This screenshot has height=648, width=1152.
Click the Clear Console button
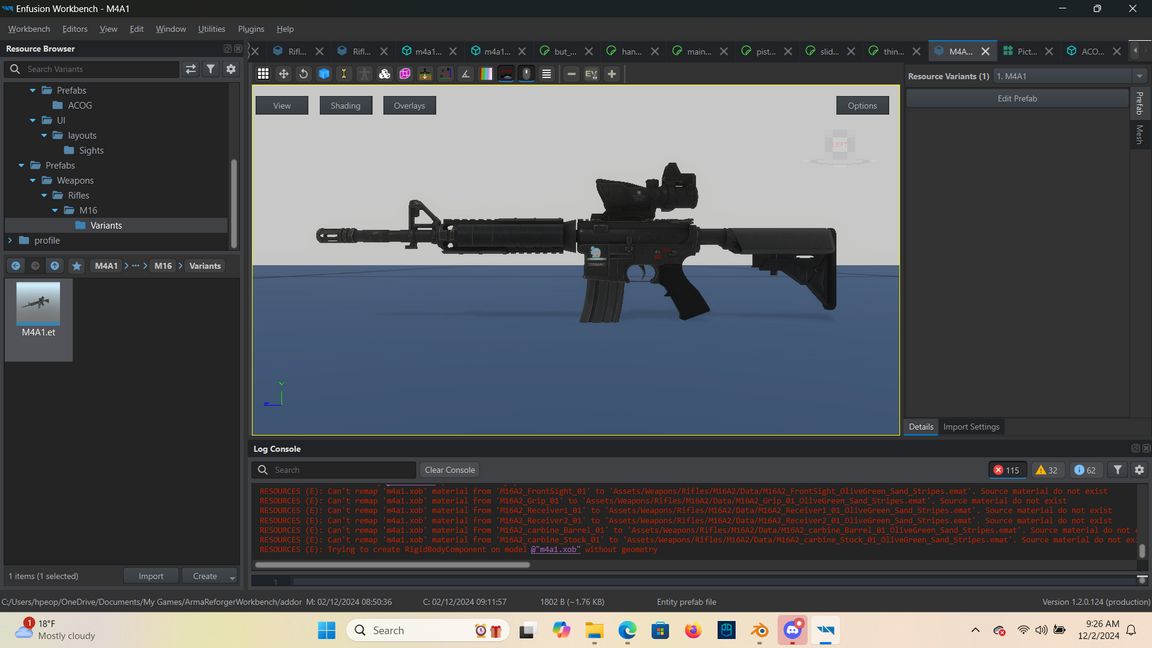tap(449, 470)
